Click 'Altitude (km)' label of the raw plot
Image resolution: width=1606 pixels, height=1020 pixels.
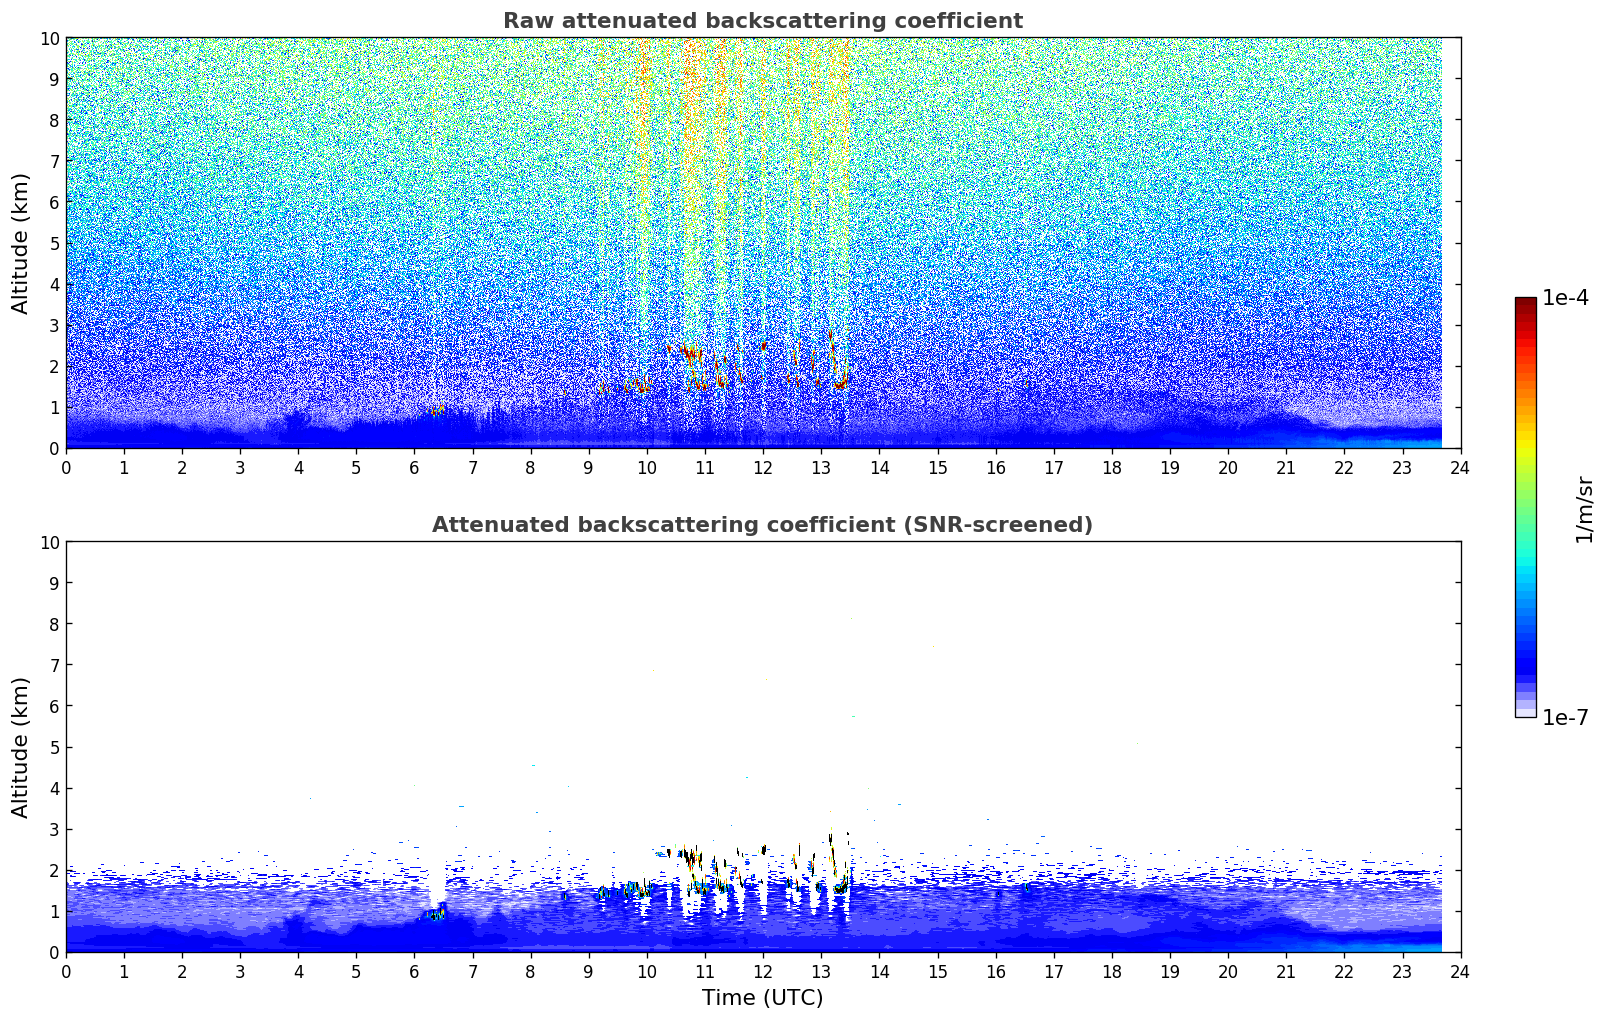[21, 243]
